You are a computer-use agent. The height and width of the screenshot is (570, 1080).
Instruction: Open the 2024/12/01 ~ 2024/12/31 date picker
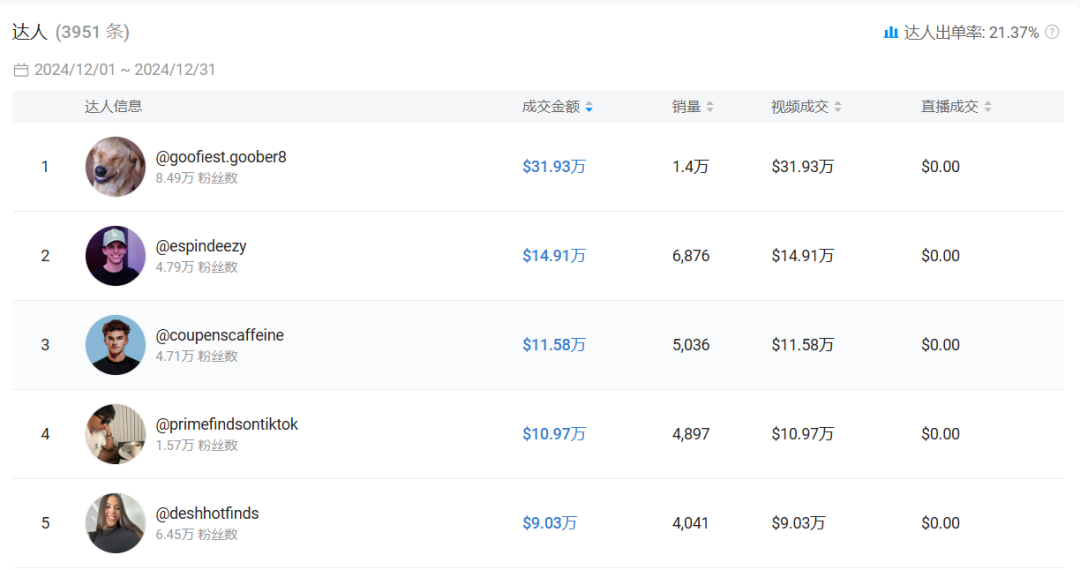coord(124,70)
